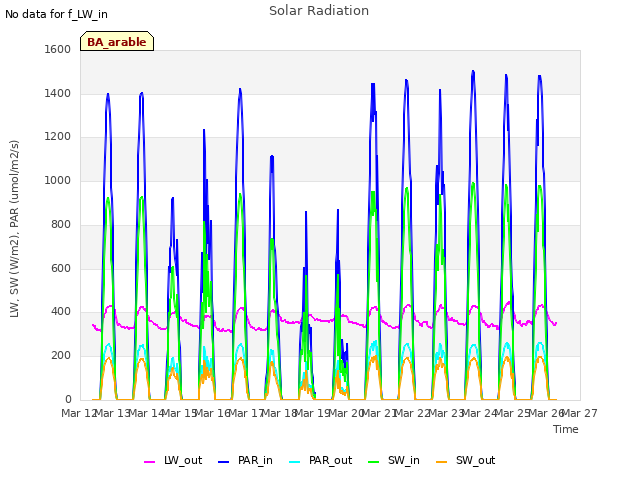Click the Time axis label
Viewport: 640px width, 480px height.
coord(566,429)
